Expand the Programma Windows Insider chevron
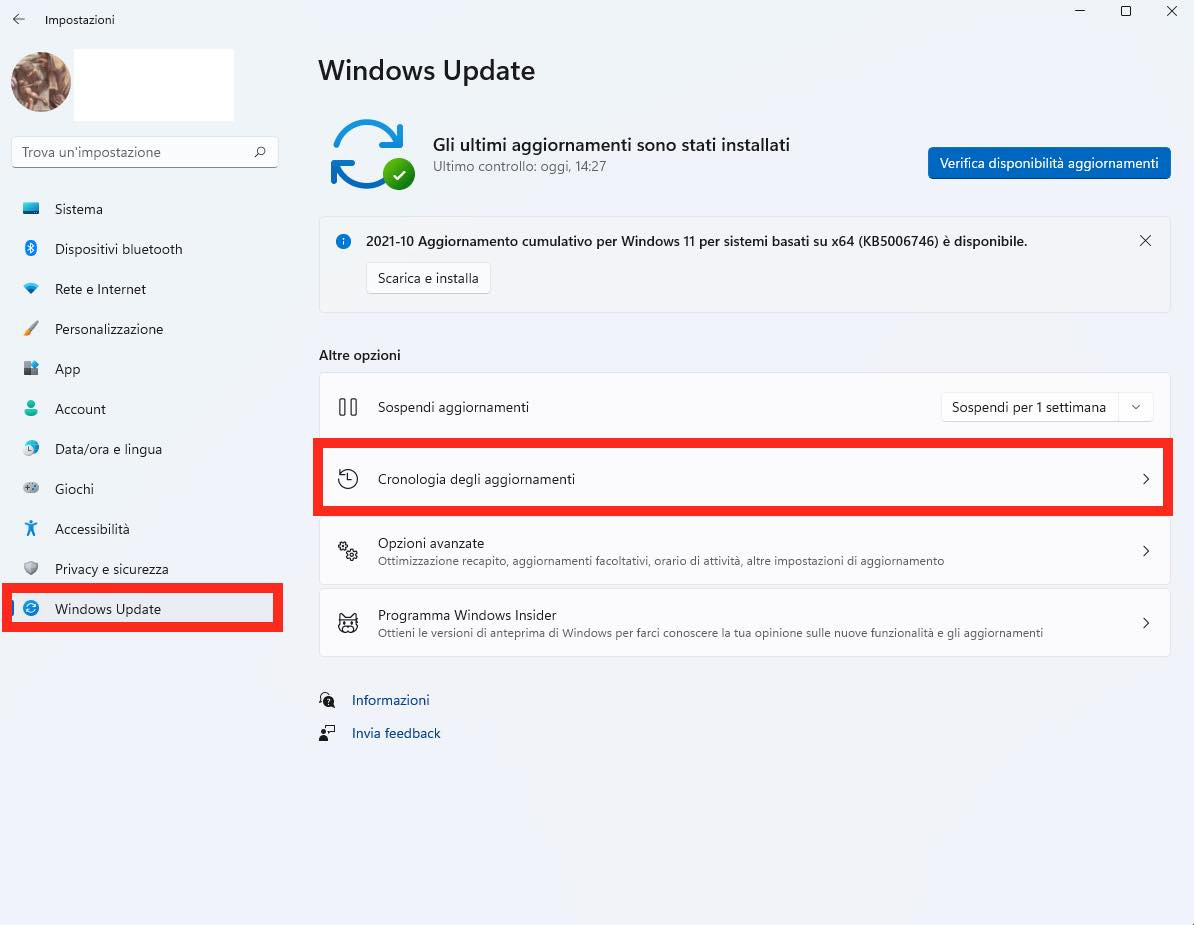1194x925 pixels. pos(1145,623)
